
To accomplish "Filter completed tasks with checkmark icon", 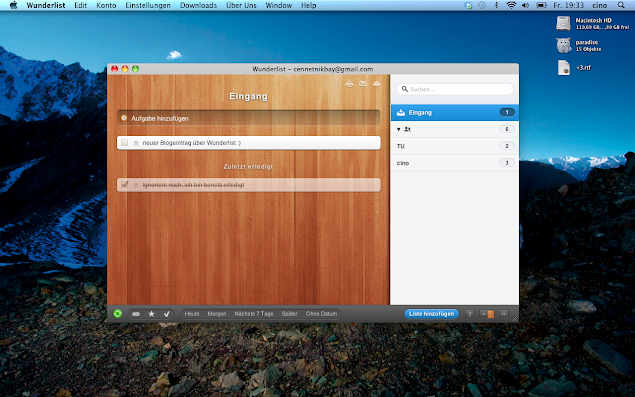I will click(166, 314).
